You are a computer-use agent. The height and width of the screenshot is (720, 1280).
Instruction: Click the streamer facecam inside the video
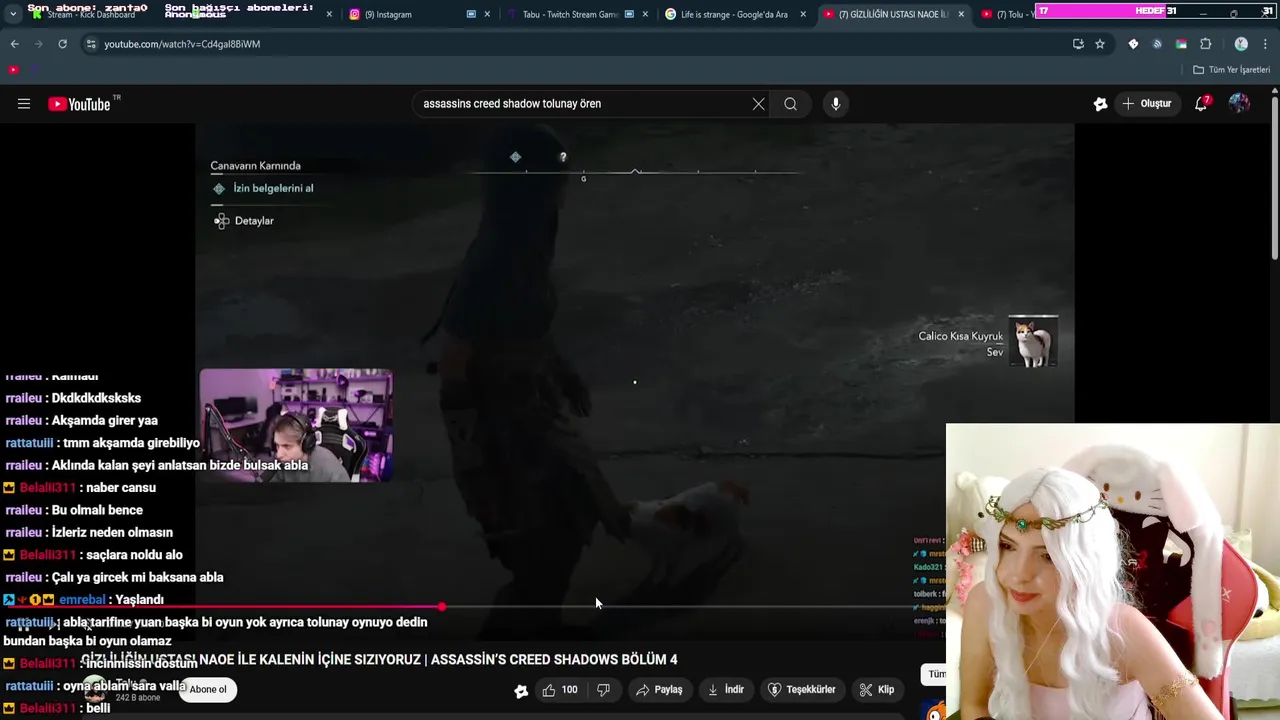(x=296, y=426)
